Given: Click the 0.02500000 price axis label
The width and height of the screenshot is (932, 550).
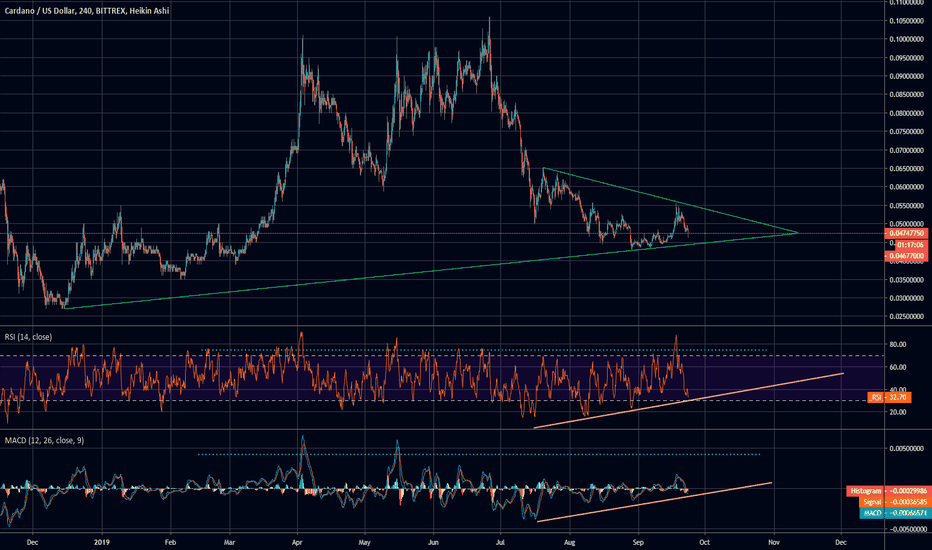Looking at the screenshot, I should coord(906,316).
